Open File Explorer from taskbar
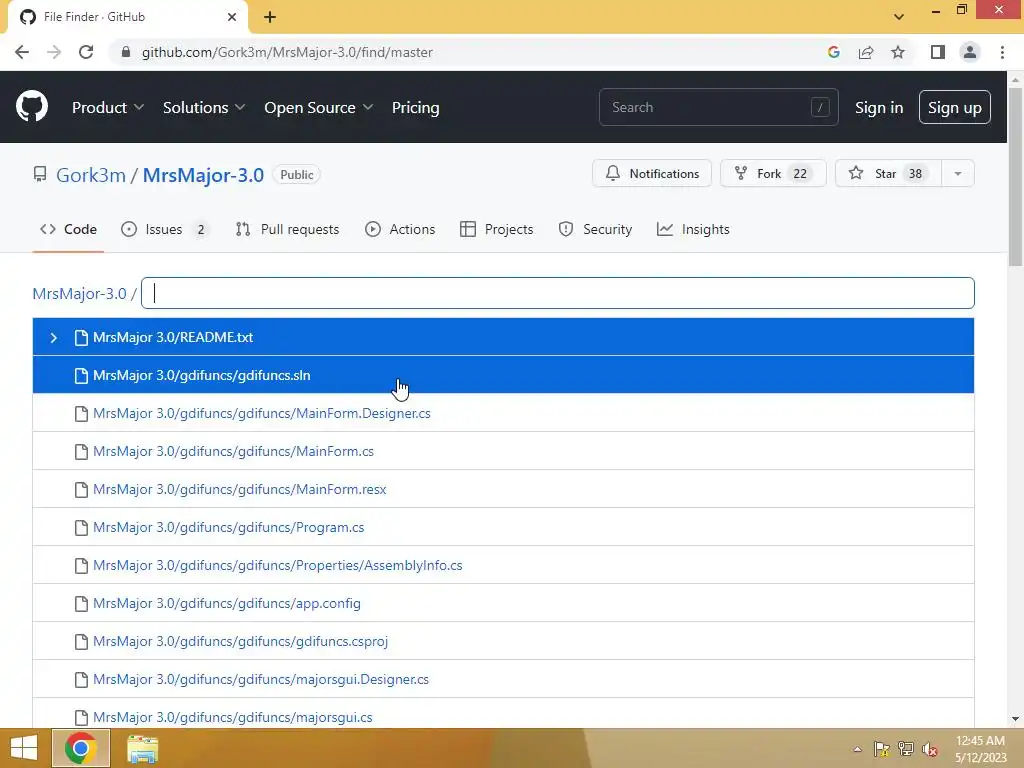Screen dimensions: 1024x768 142,748
